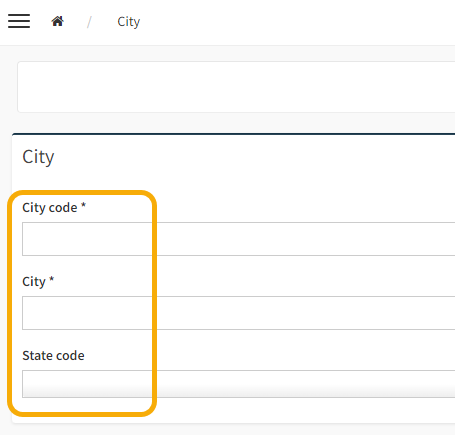
Task: Select the City breadcrumb link
Action: tap(129, 22)
